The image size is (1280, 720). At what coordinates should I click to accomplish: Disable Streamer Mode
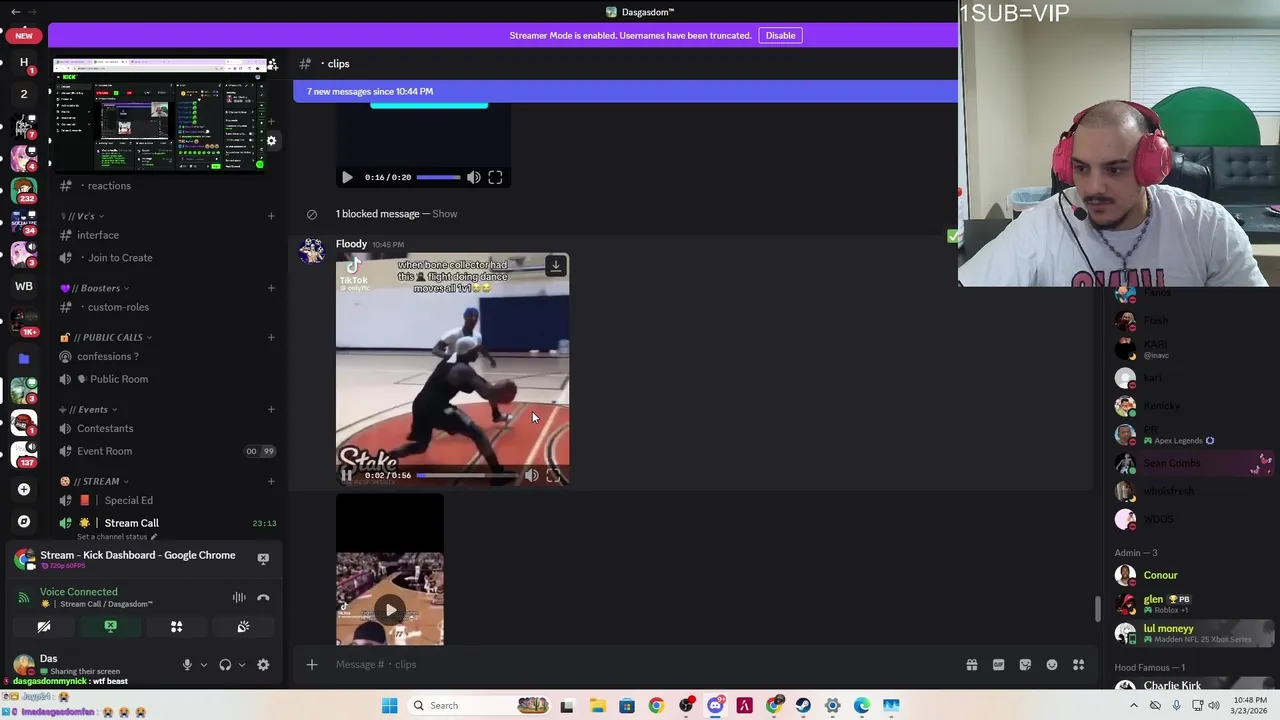[780, 36]
